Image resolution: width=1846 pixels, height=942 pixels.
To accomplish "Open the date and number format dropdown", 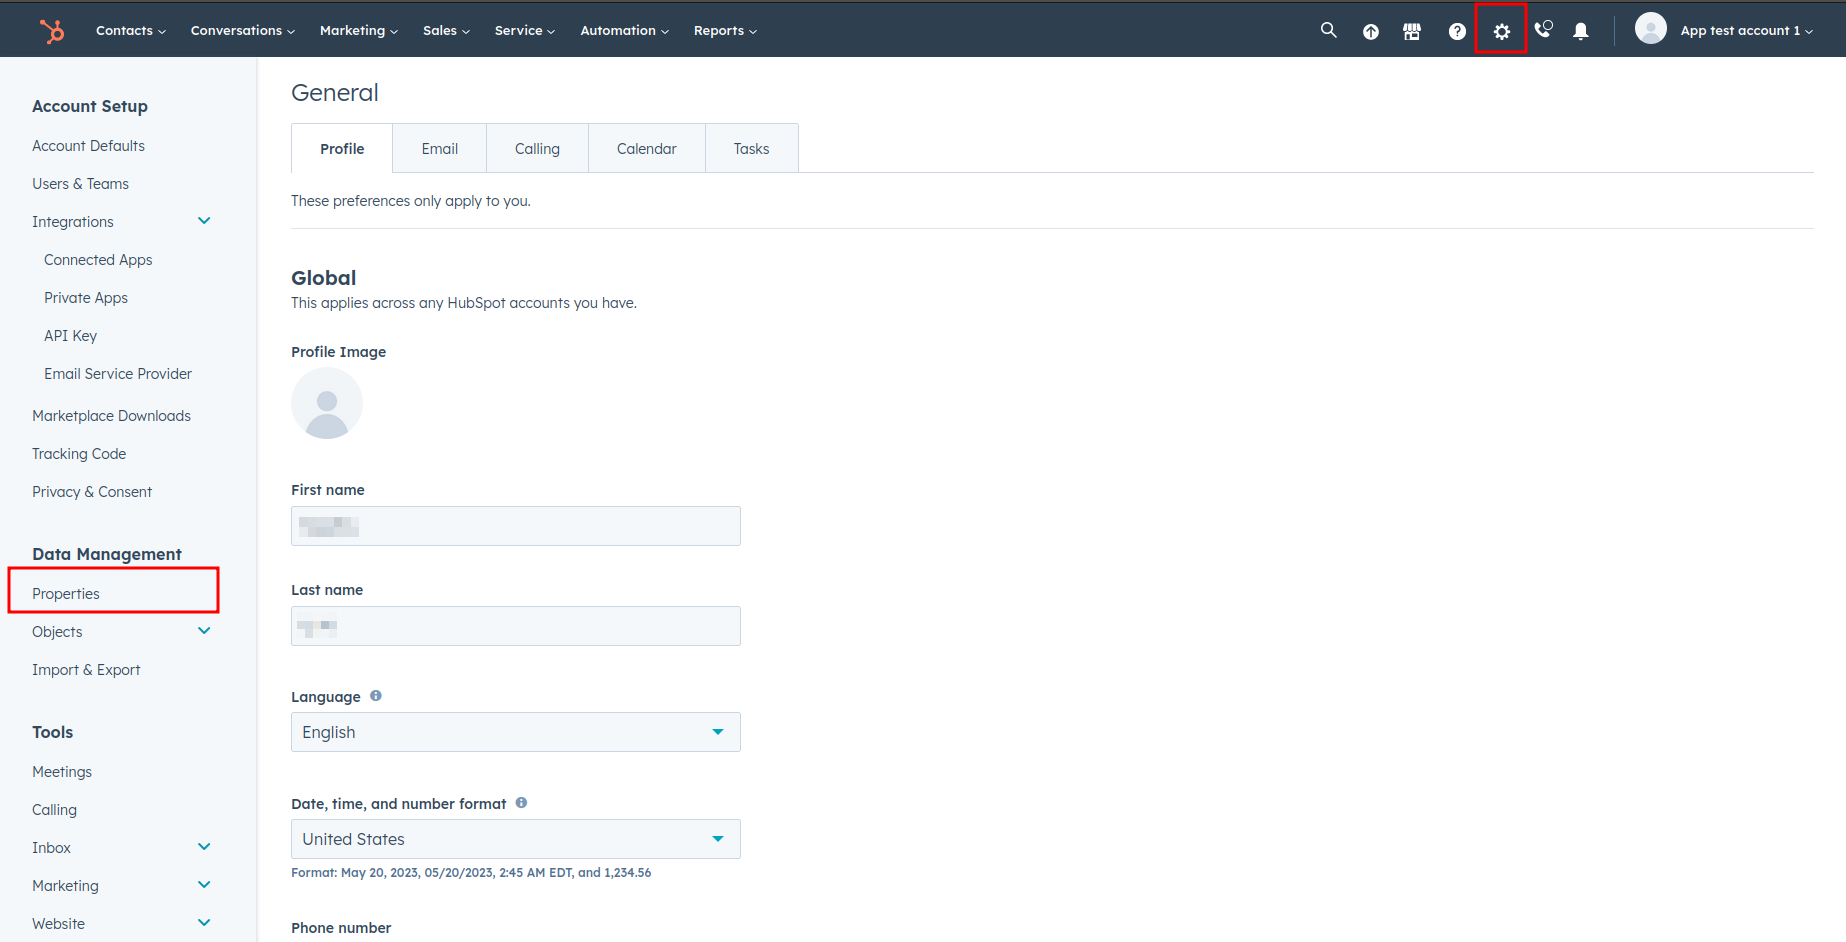I will pyautogui.click(x=515, y=839).
